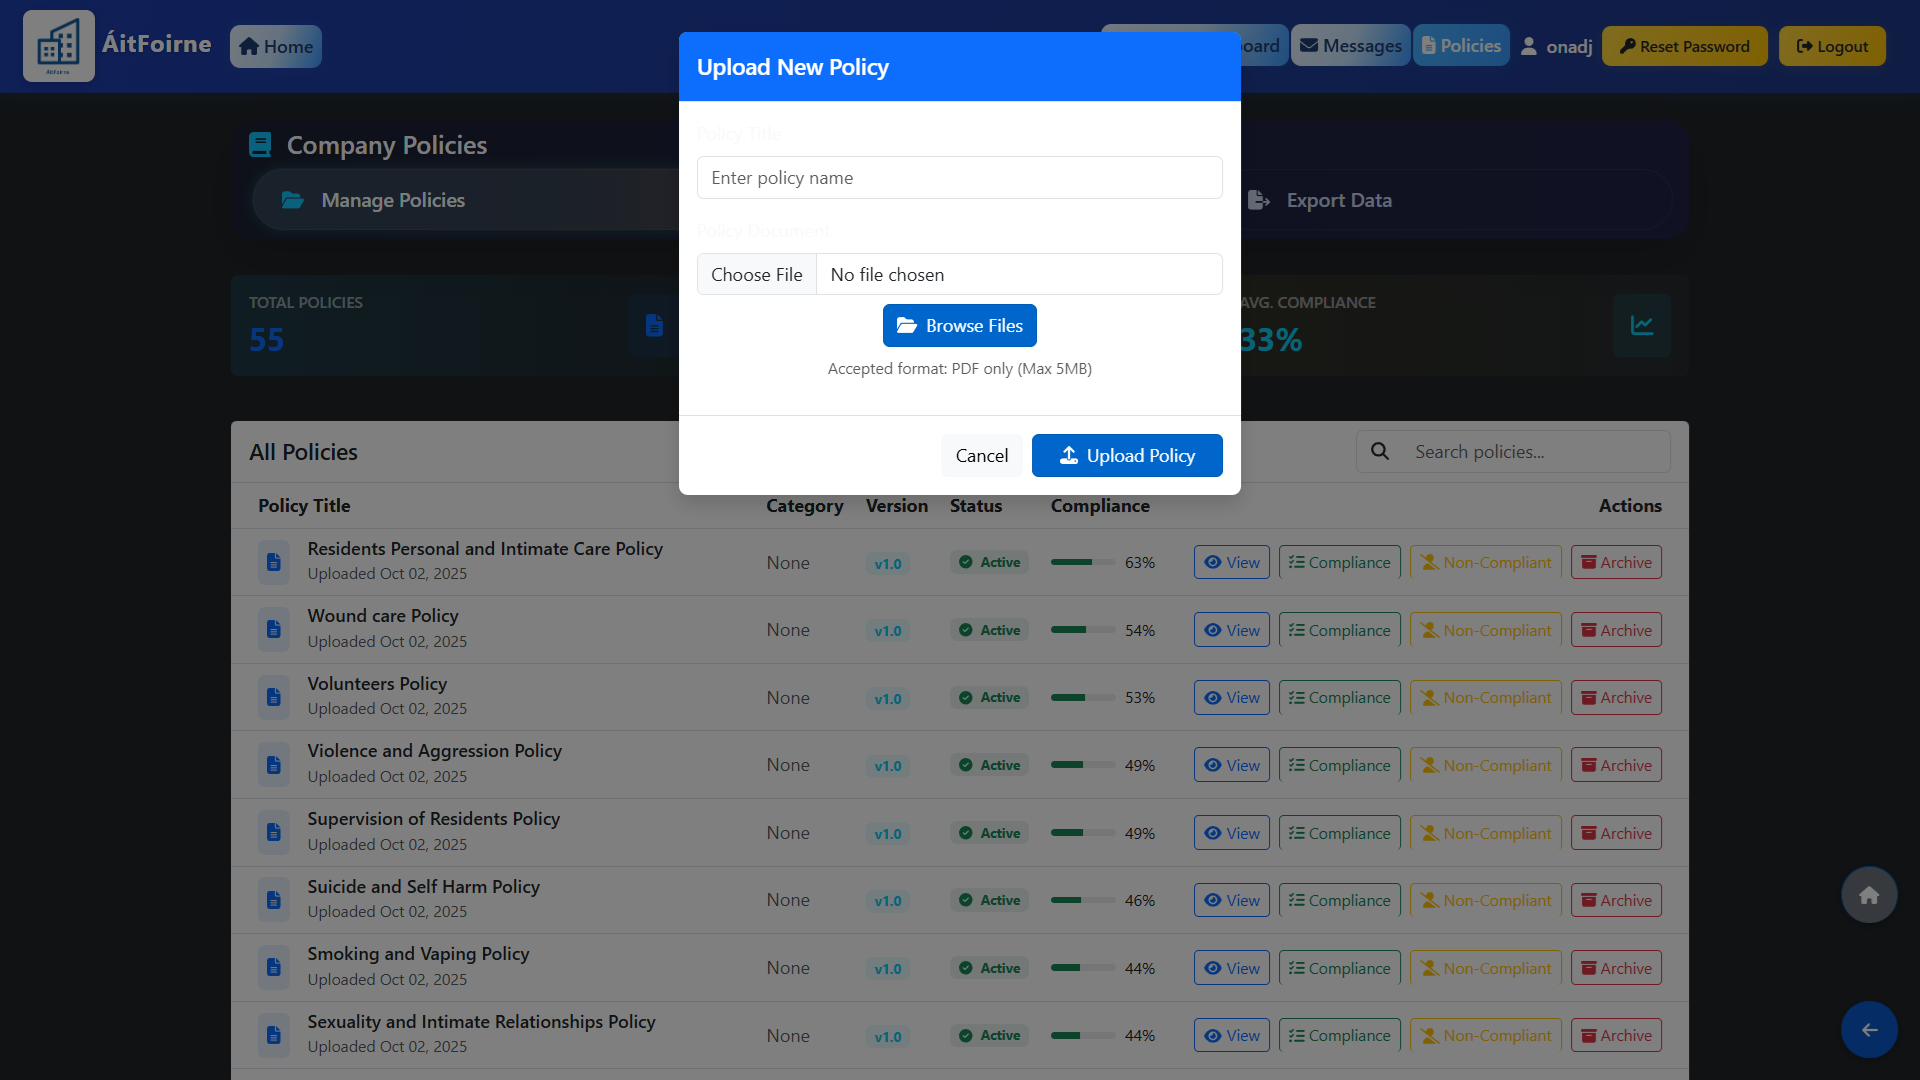Click the Violence and Aggression document icon
The height and width of the screenshot is (1080, 1920).
click(273, 764)
